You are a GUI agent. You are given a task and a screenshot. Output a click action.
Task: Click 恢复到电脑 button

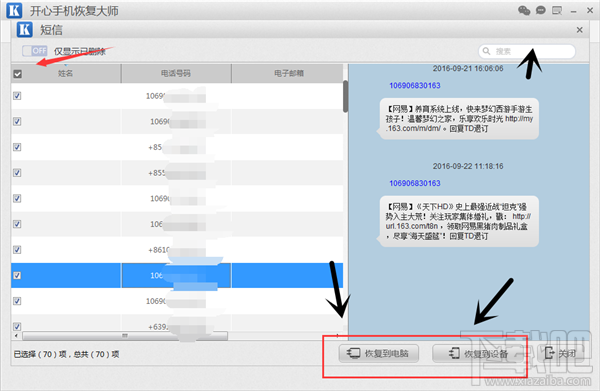(378, 353)
